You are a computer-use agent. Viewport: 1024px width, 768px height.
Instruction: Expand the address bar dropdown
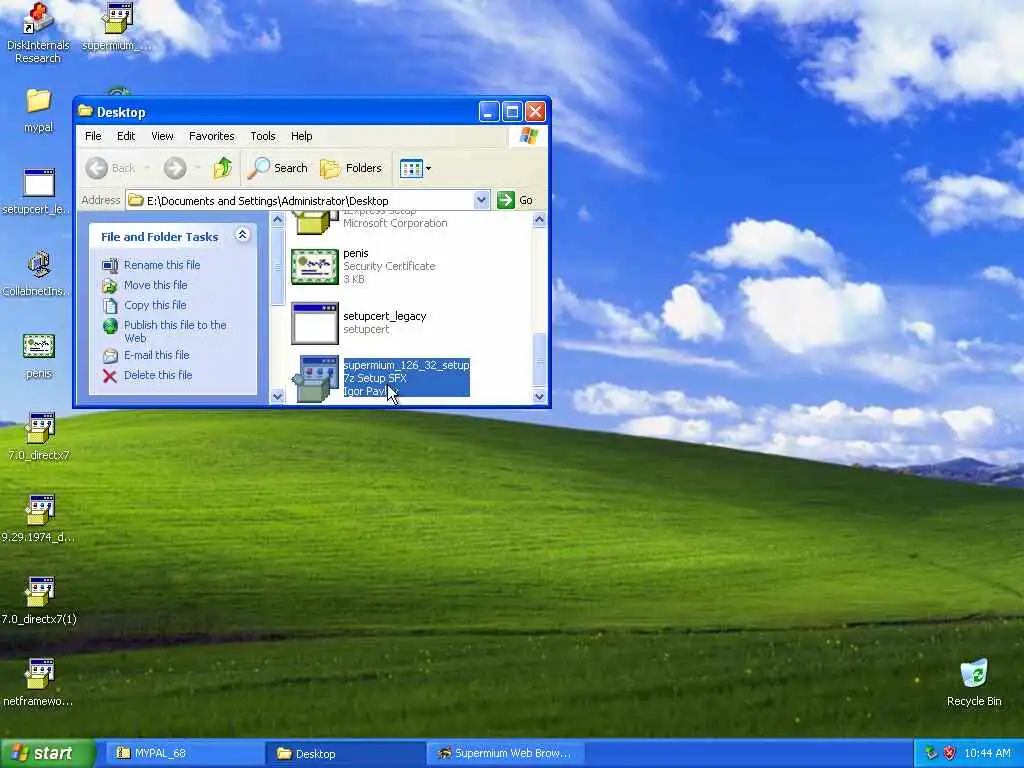coord(481,200)
